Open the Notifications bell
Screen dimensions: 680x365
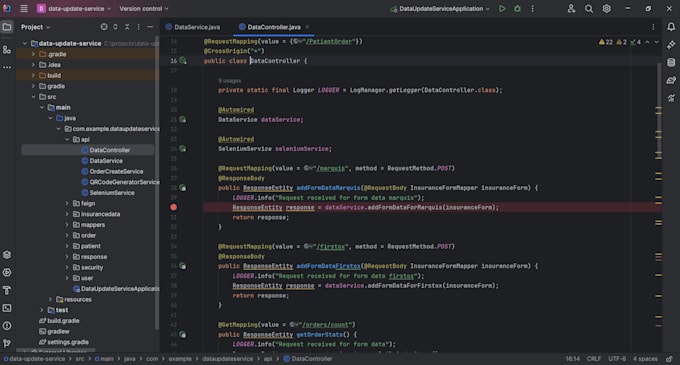671,27
